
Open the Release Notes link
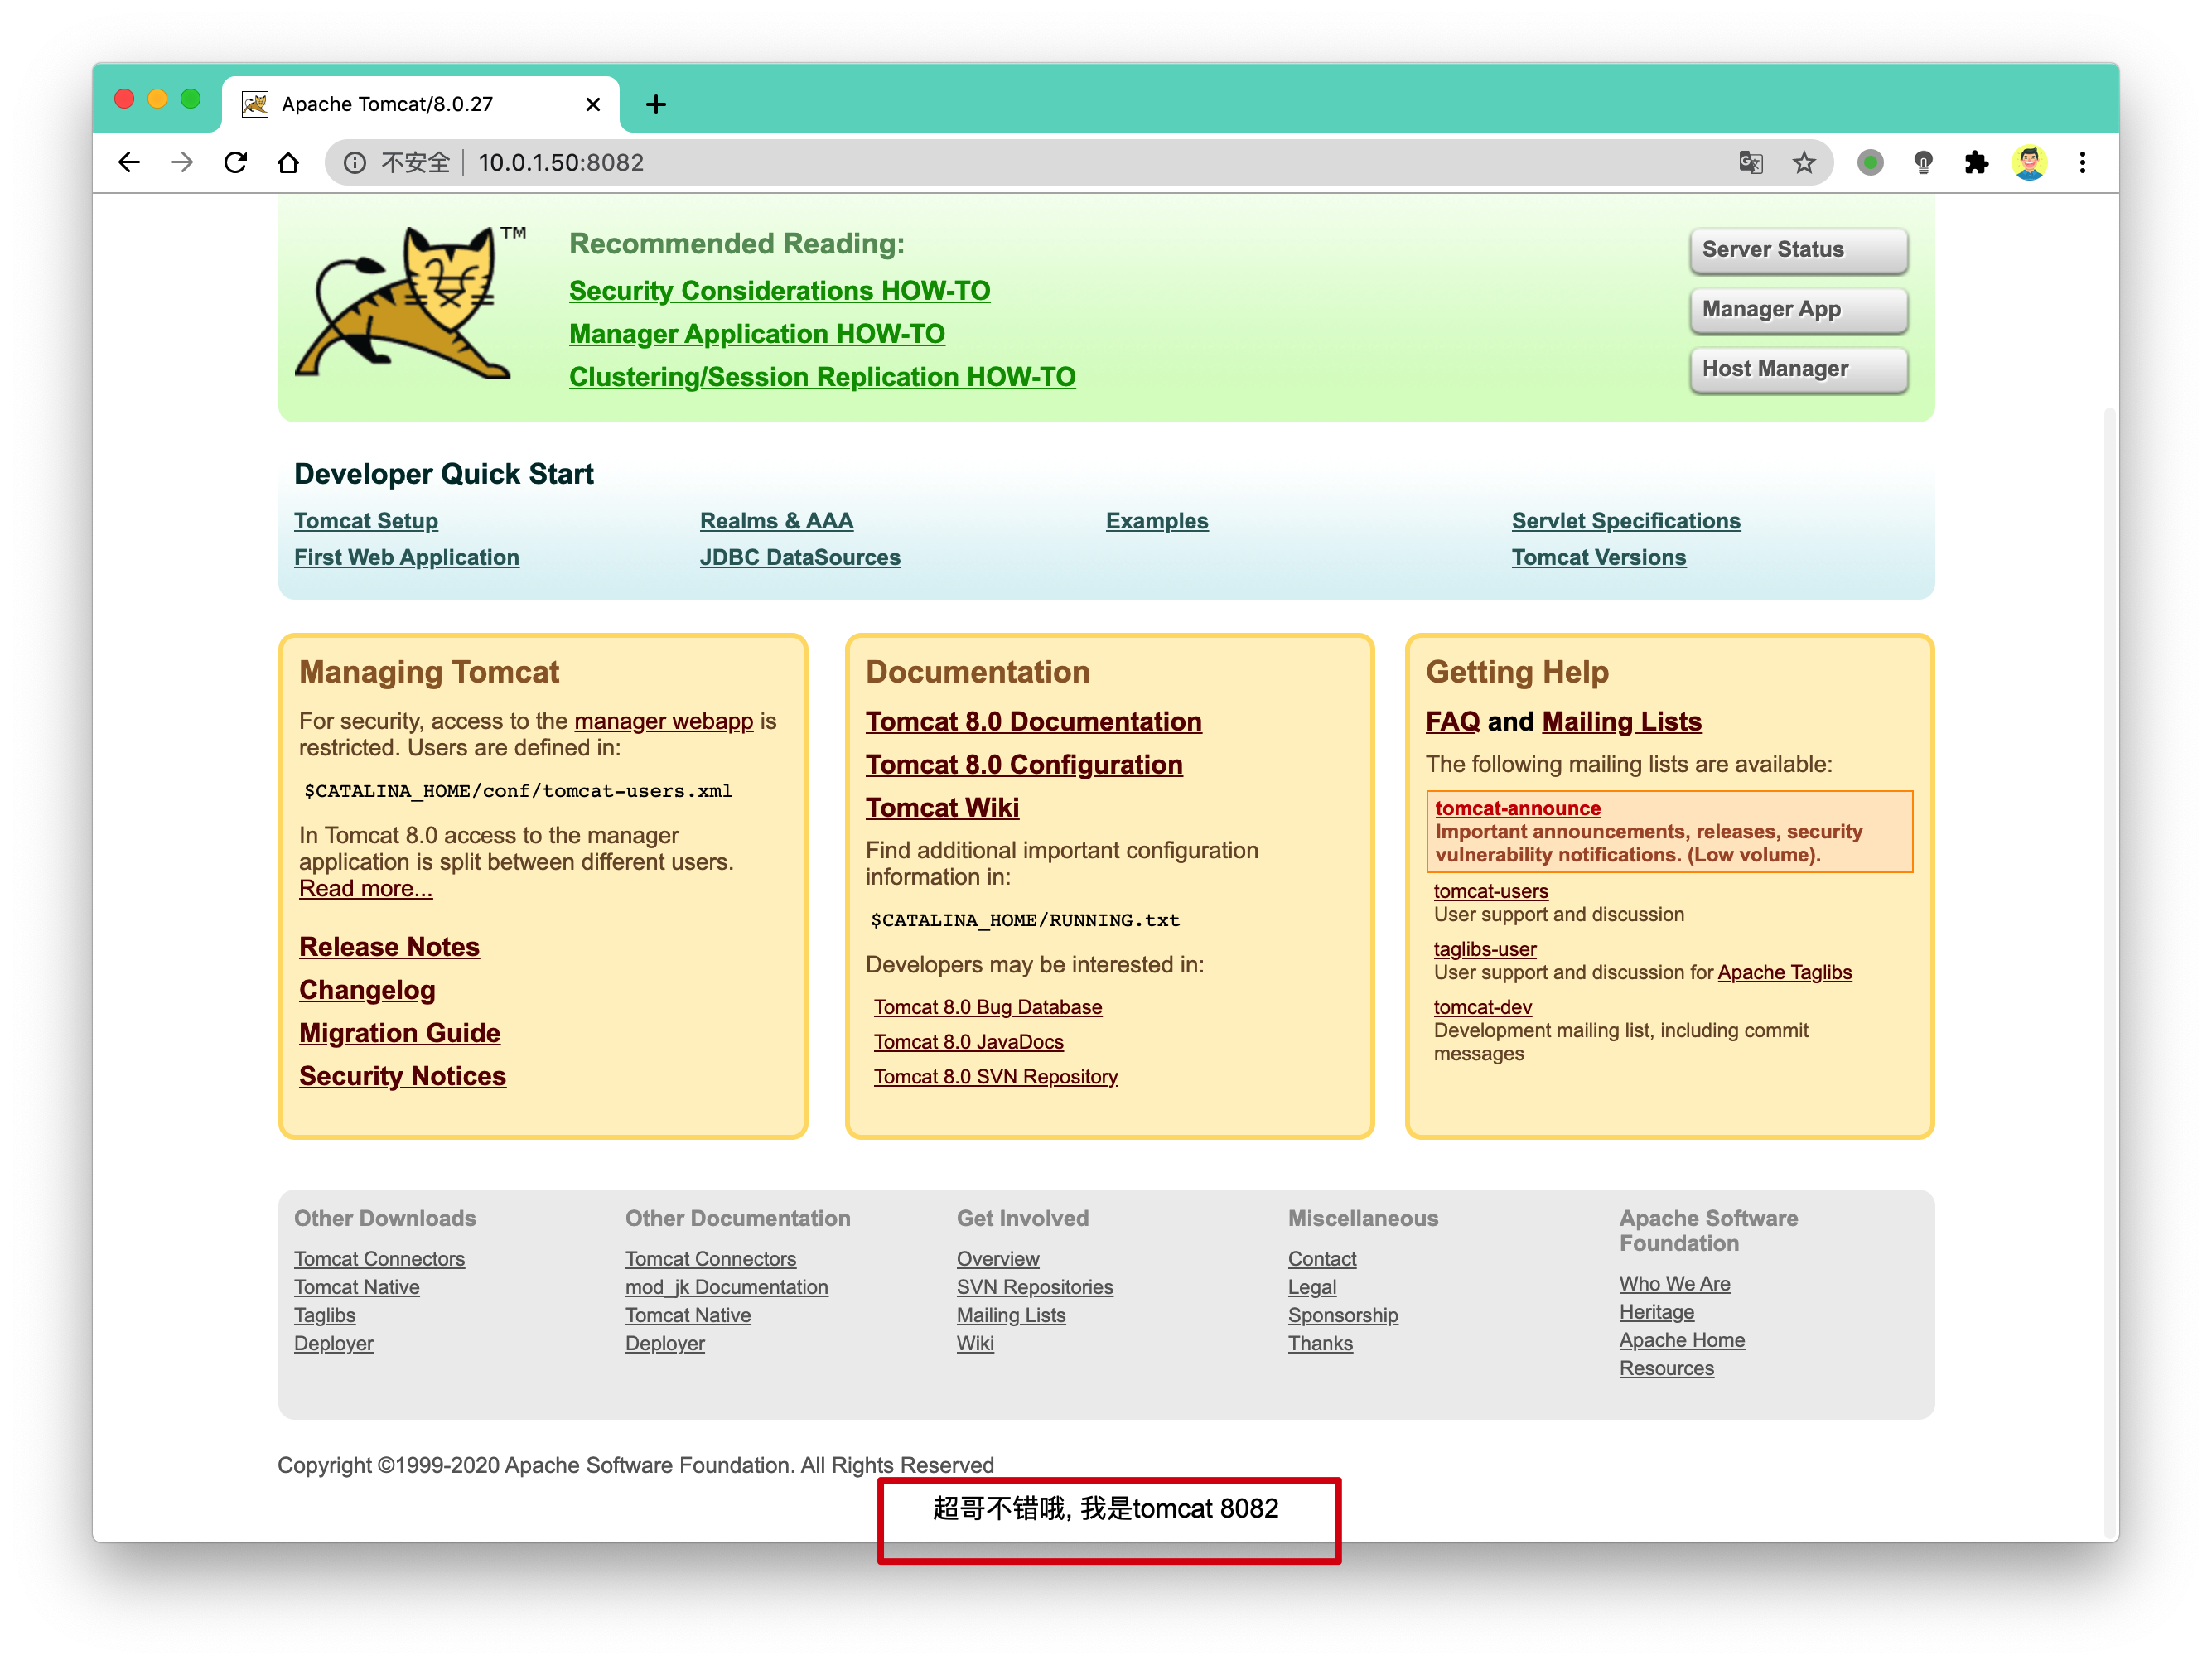click(x=389, y=947)
